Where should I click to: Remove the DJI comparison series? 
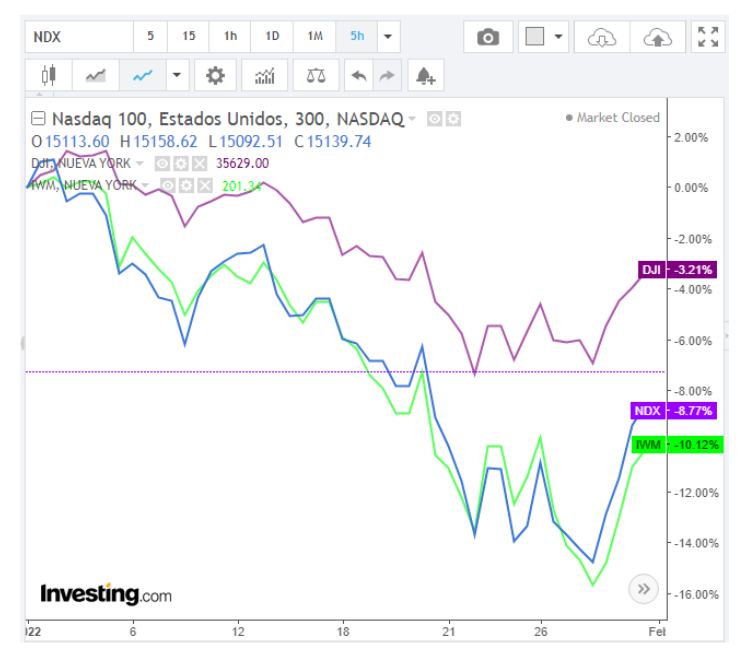tap(199, 164)
